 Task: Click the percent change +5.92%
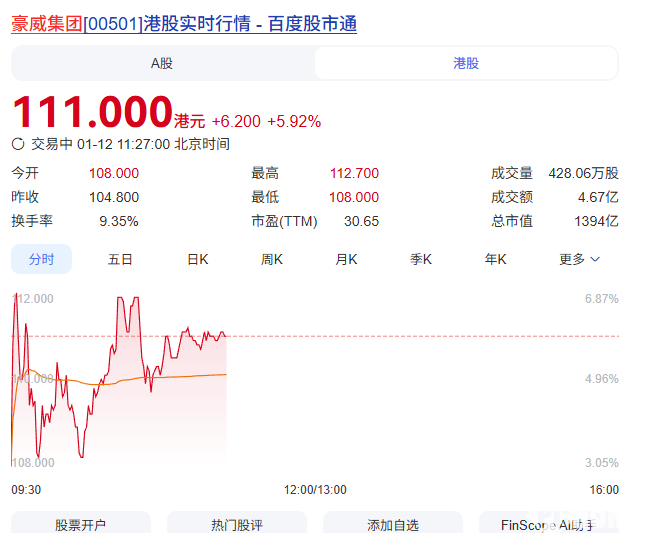(294, 121)
